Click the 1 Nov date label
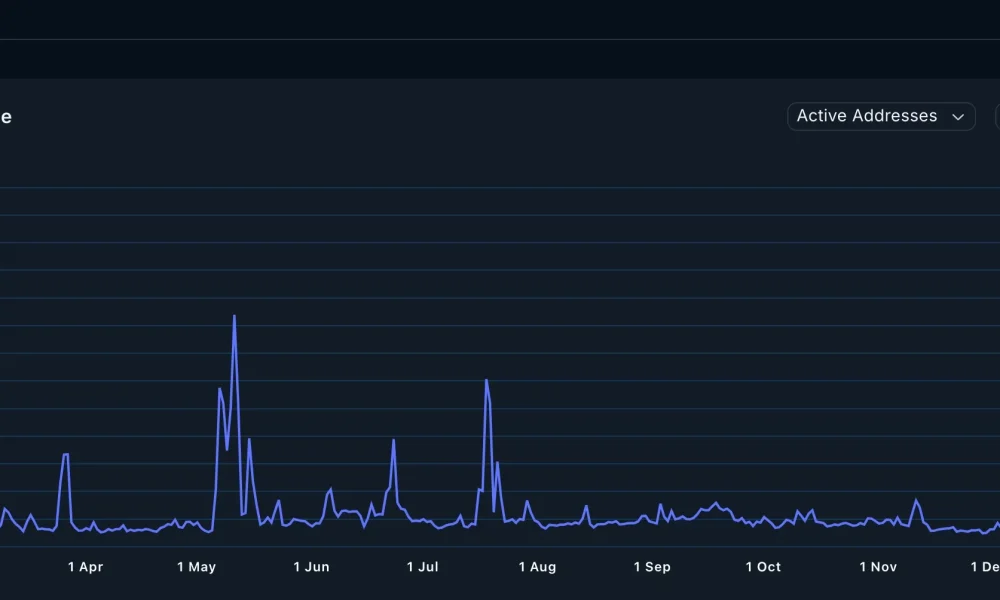Viewport: 1000px width, 600px height. [878, 567]
